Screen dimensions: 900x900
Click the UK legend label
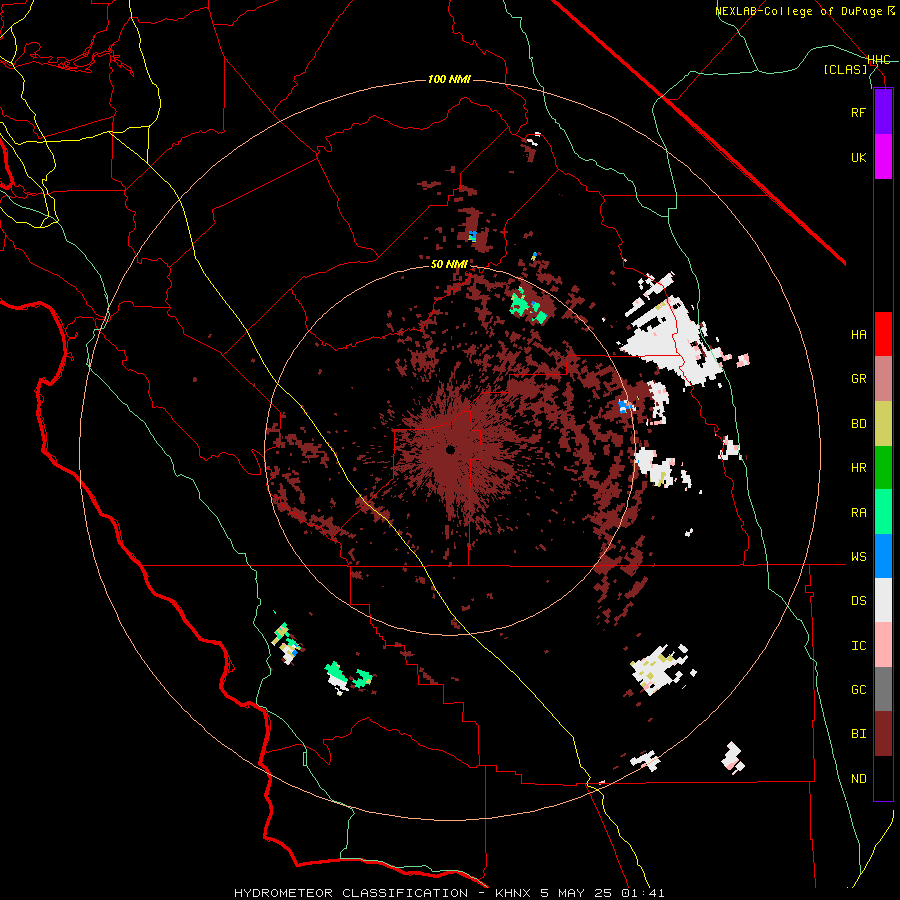coord(858,158)
